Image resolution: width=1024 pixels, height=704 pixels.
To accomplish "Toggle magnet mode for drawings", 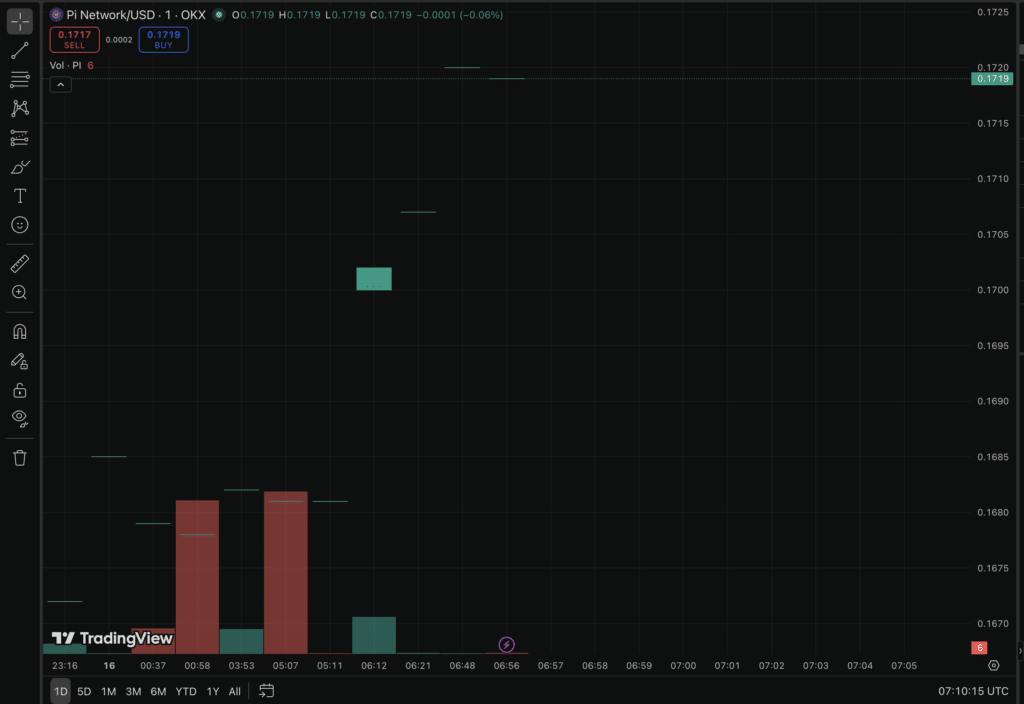I will 20,332.
